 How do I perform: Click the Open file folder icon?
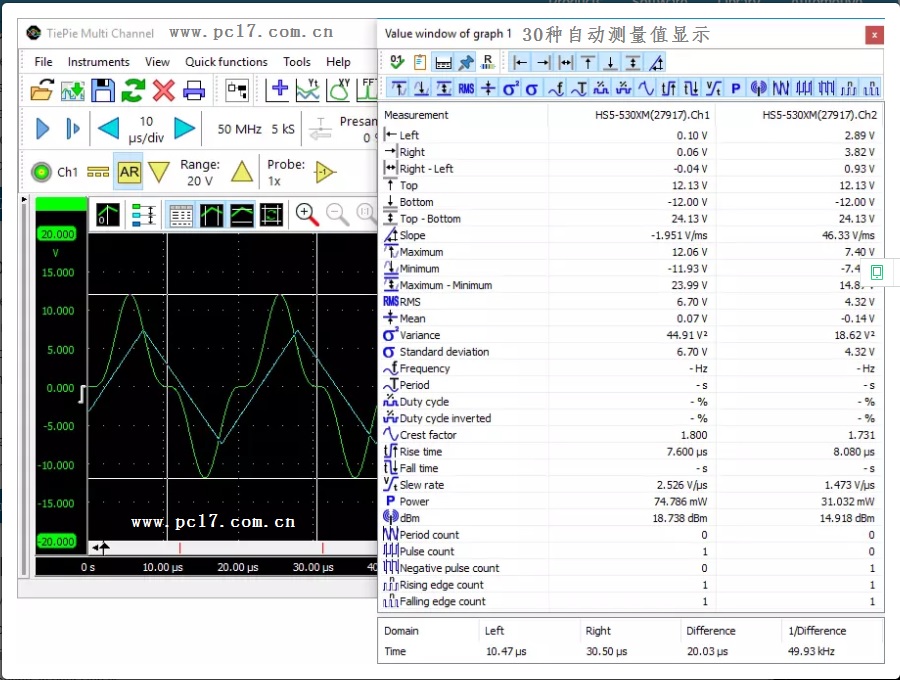(x=41, y=91)
